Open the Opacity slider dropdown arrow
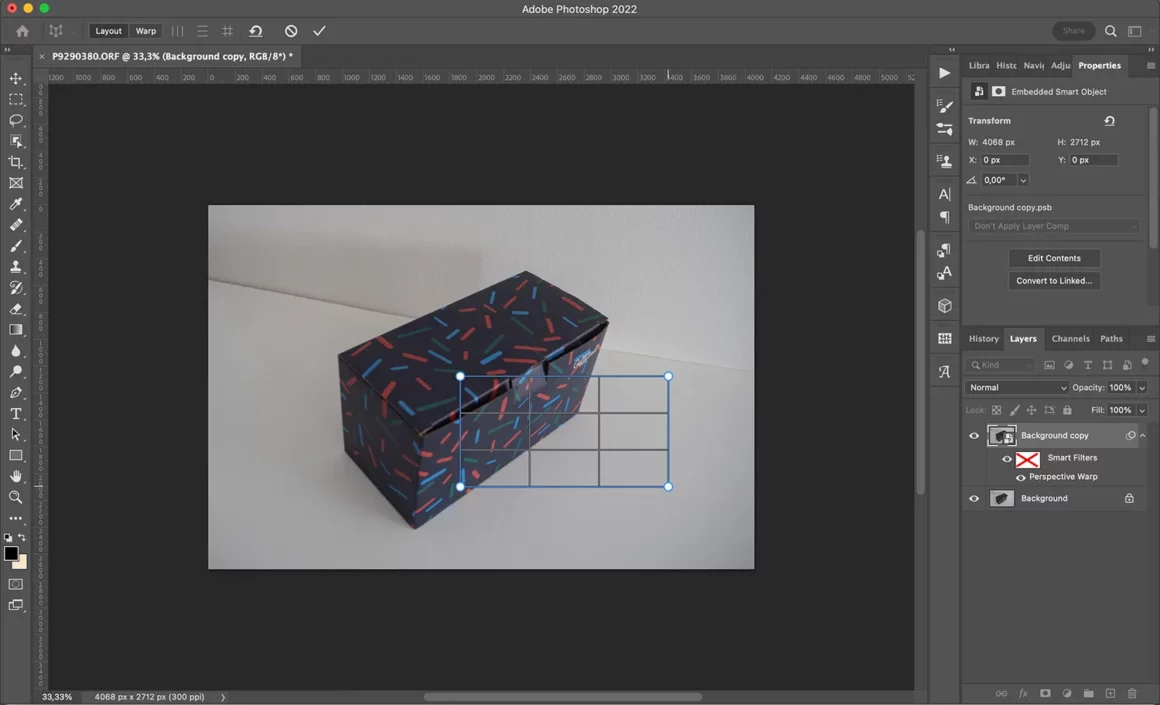Viewport: 1160px width, 705px height. [1142, 388]
